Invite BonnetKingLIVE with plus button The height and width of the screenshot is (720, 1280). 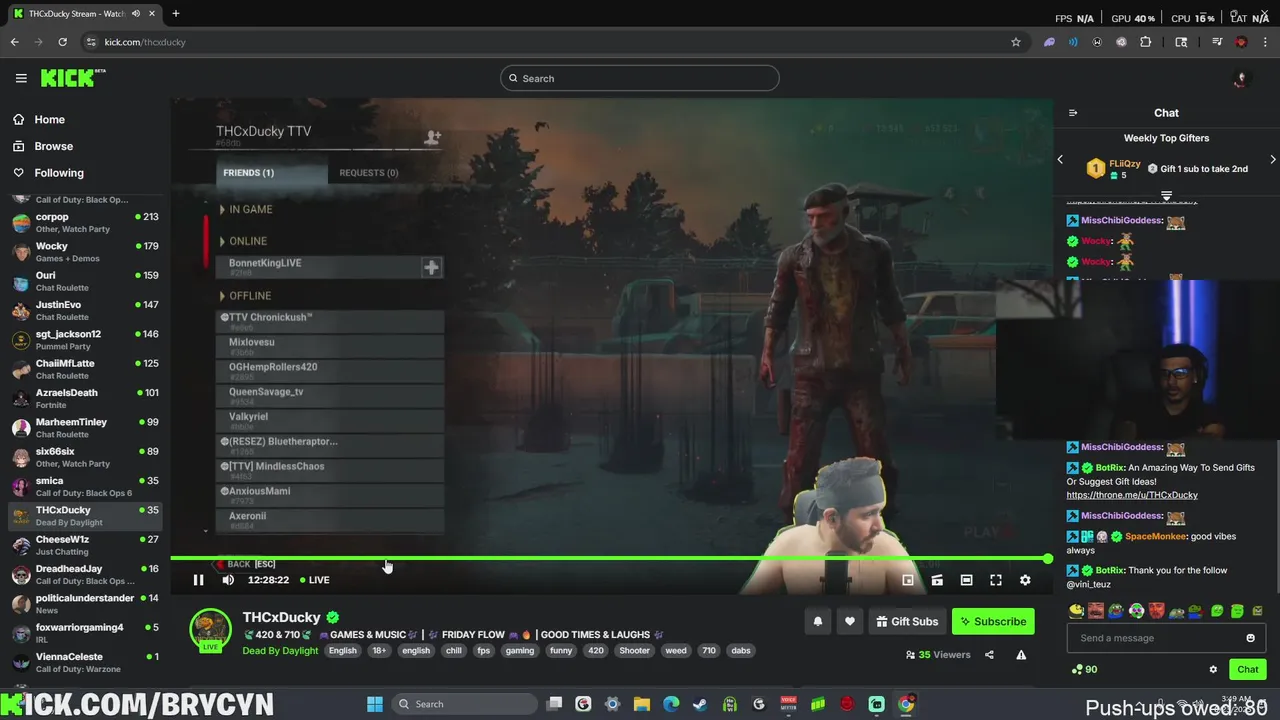[431, 267]
